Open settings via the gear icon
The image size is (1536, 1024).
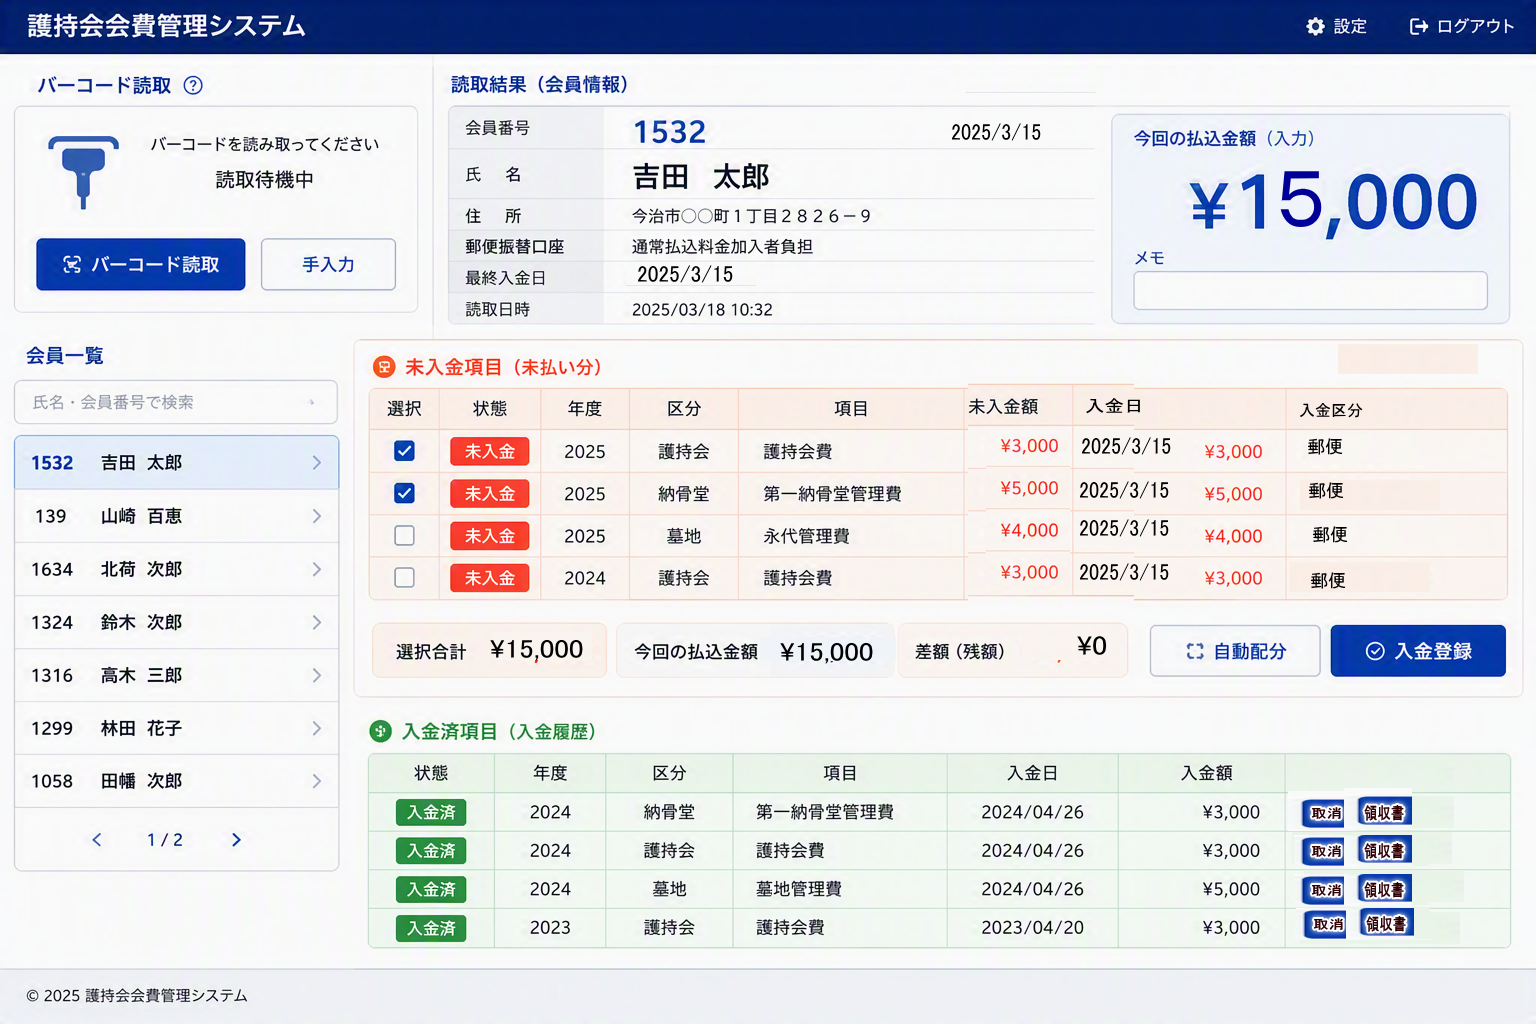1315,26
